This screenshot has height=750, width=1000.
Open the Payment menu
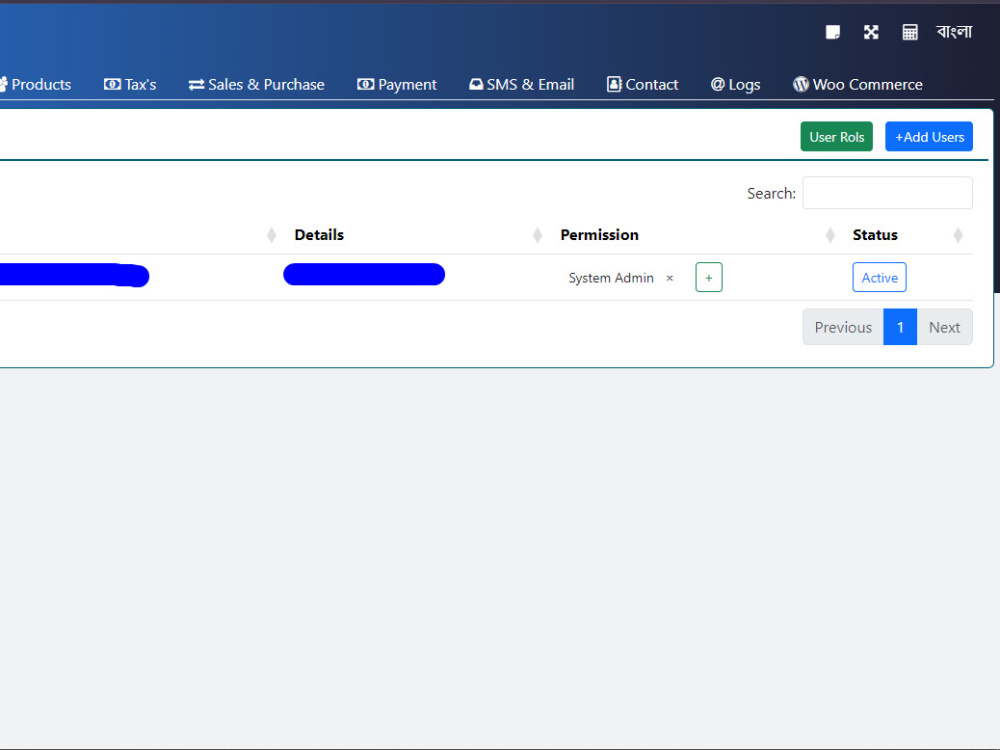click(x=397, y=84)
